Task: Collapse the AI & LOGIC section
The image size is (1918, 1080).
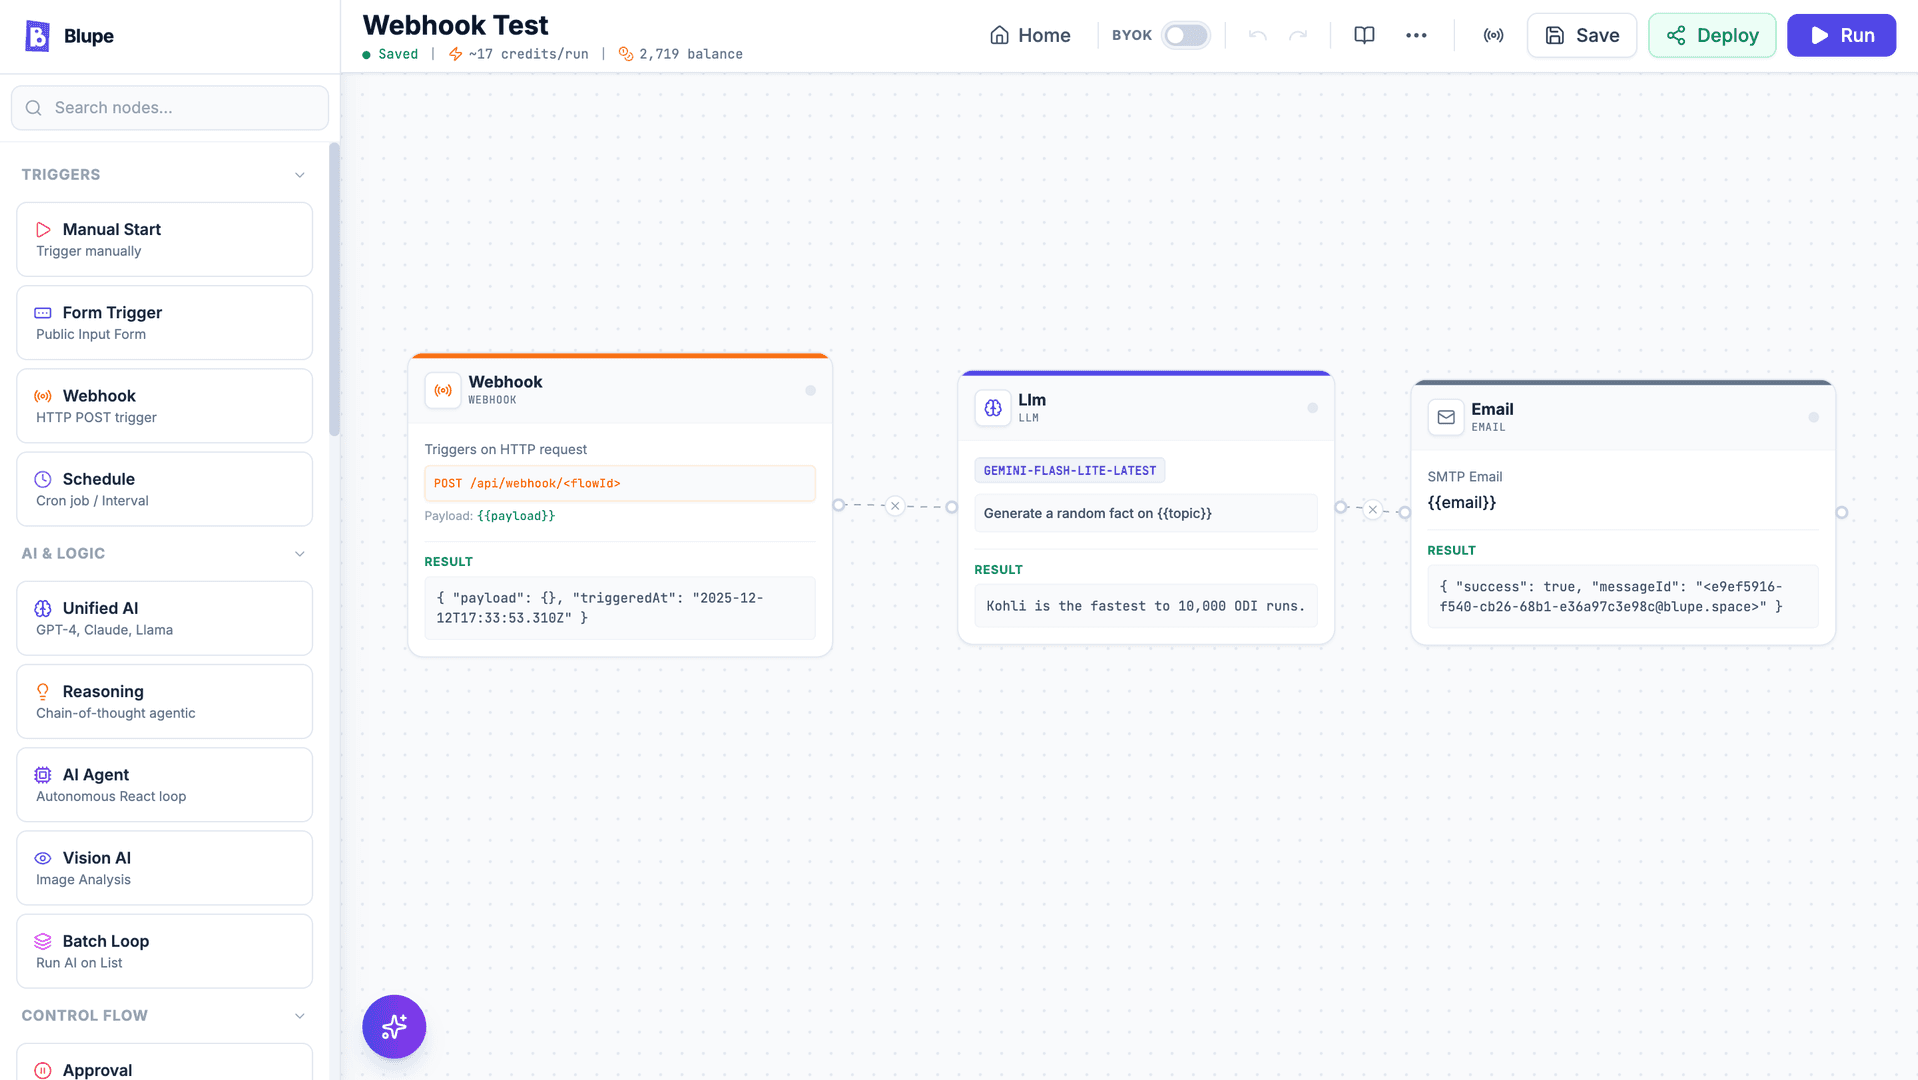Action: click(300, 553)
